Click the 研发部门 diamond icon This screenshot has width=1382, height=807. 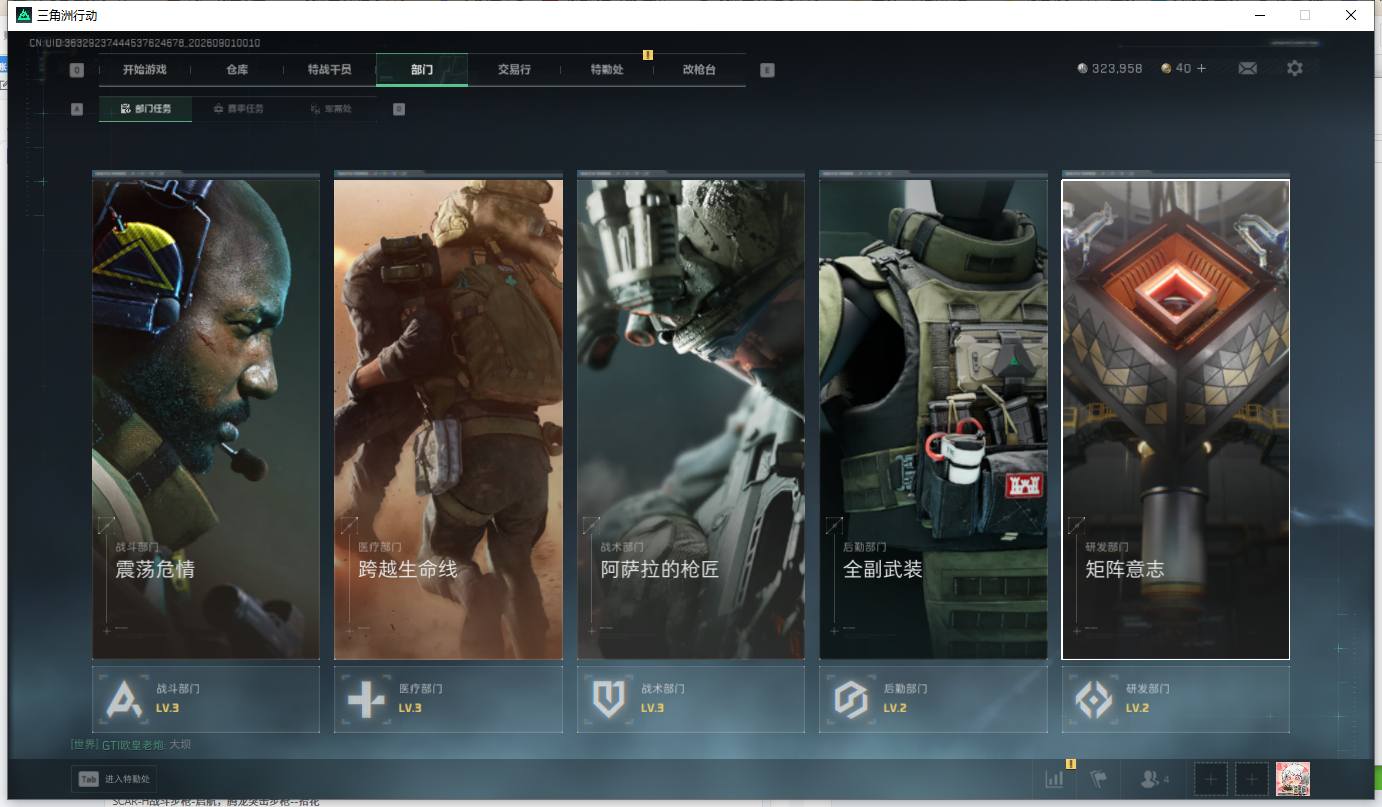pyautogui.click(x=1094, y=699)
